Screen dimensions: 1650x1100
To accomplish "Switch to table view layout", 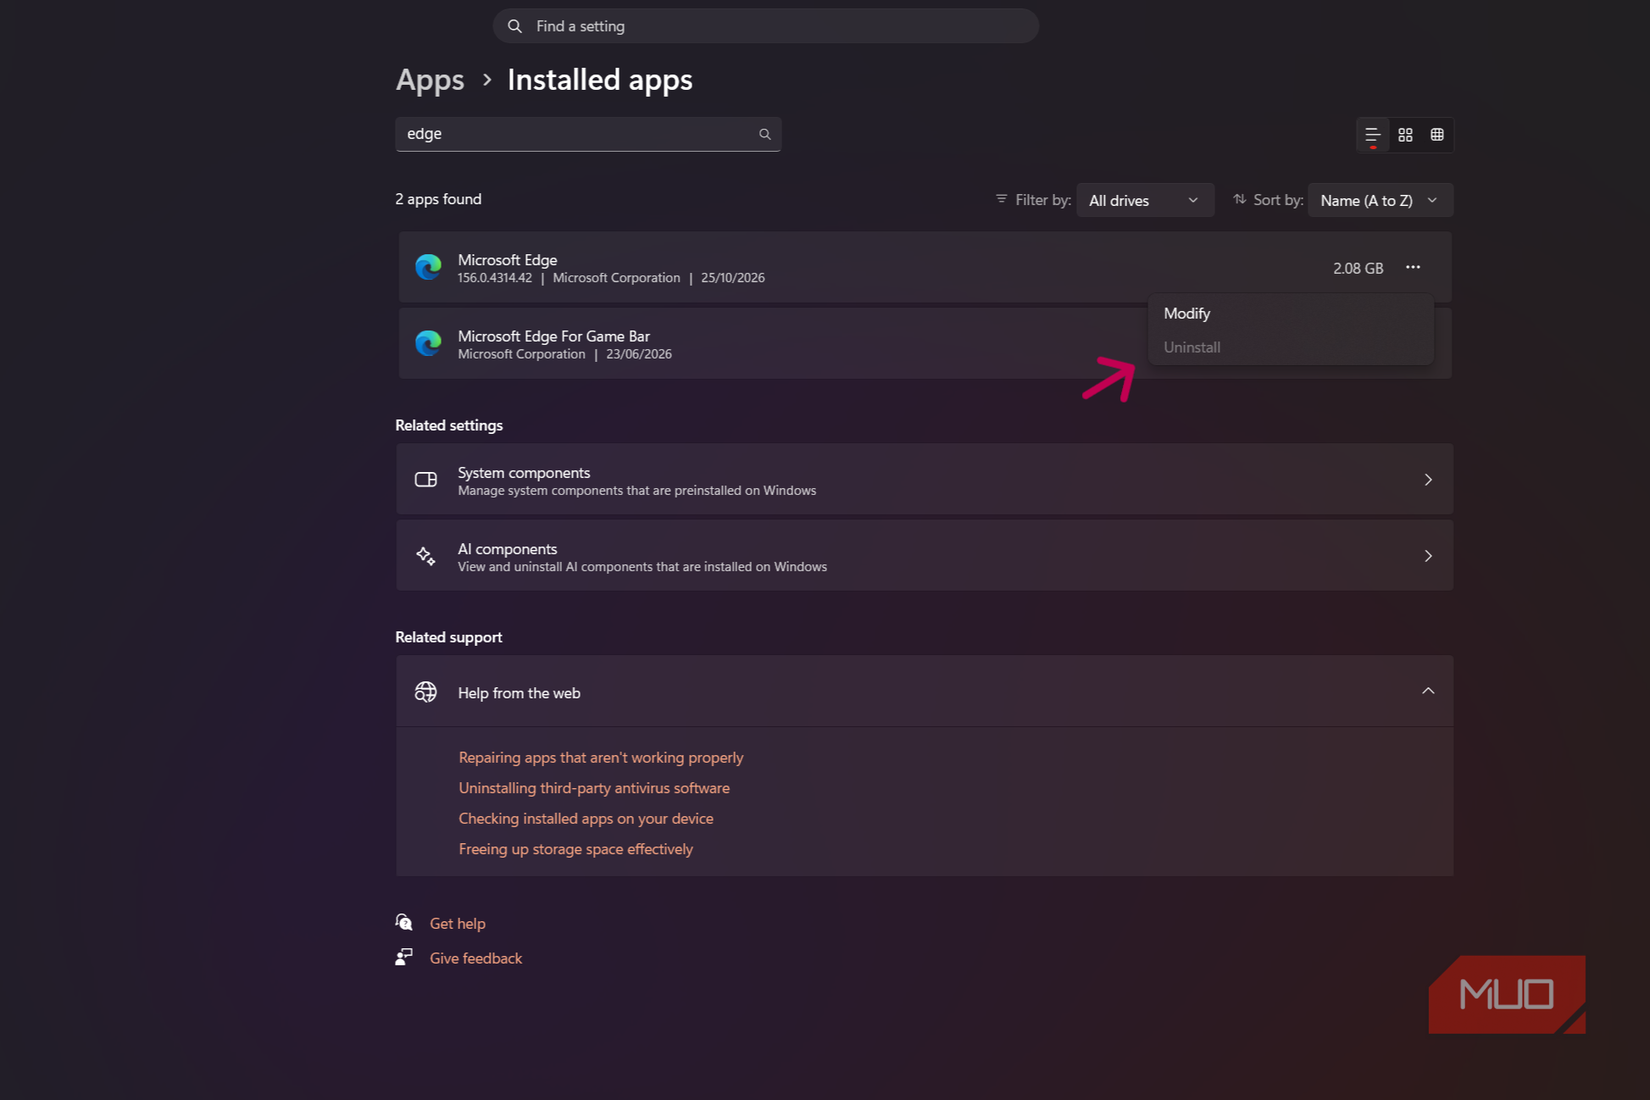I will pos(1437,135).
